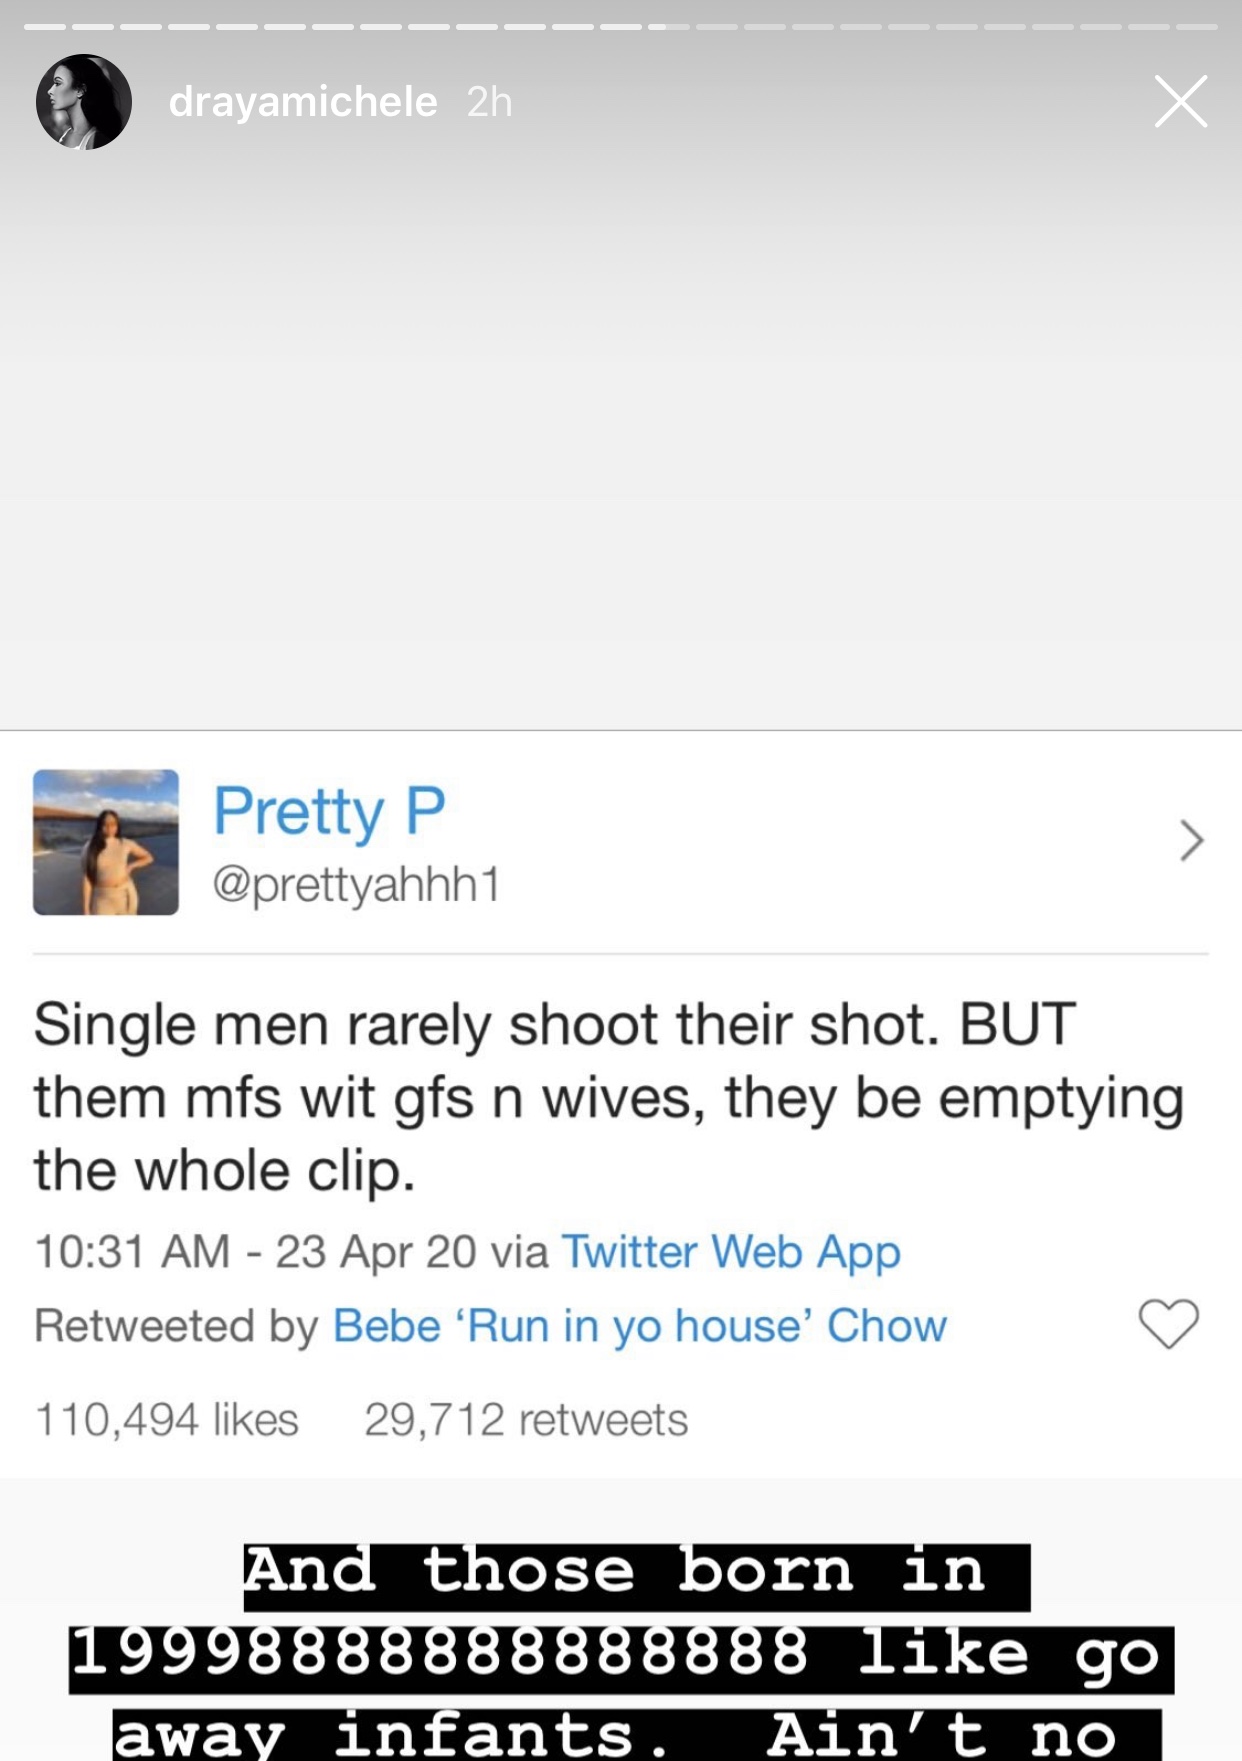View the 29,712 retweets list
Screen dimensions: 1242x1761
pos(526,1420)
